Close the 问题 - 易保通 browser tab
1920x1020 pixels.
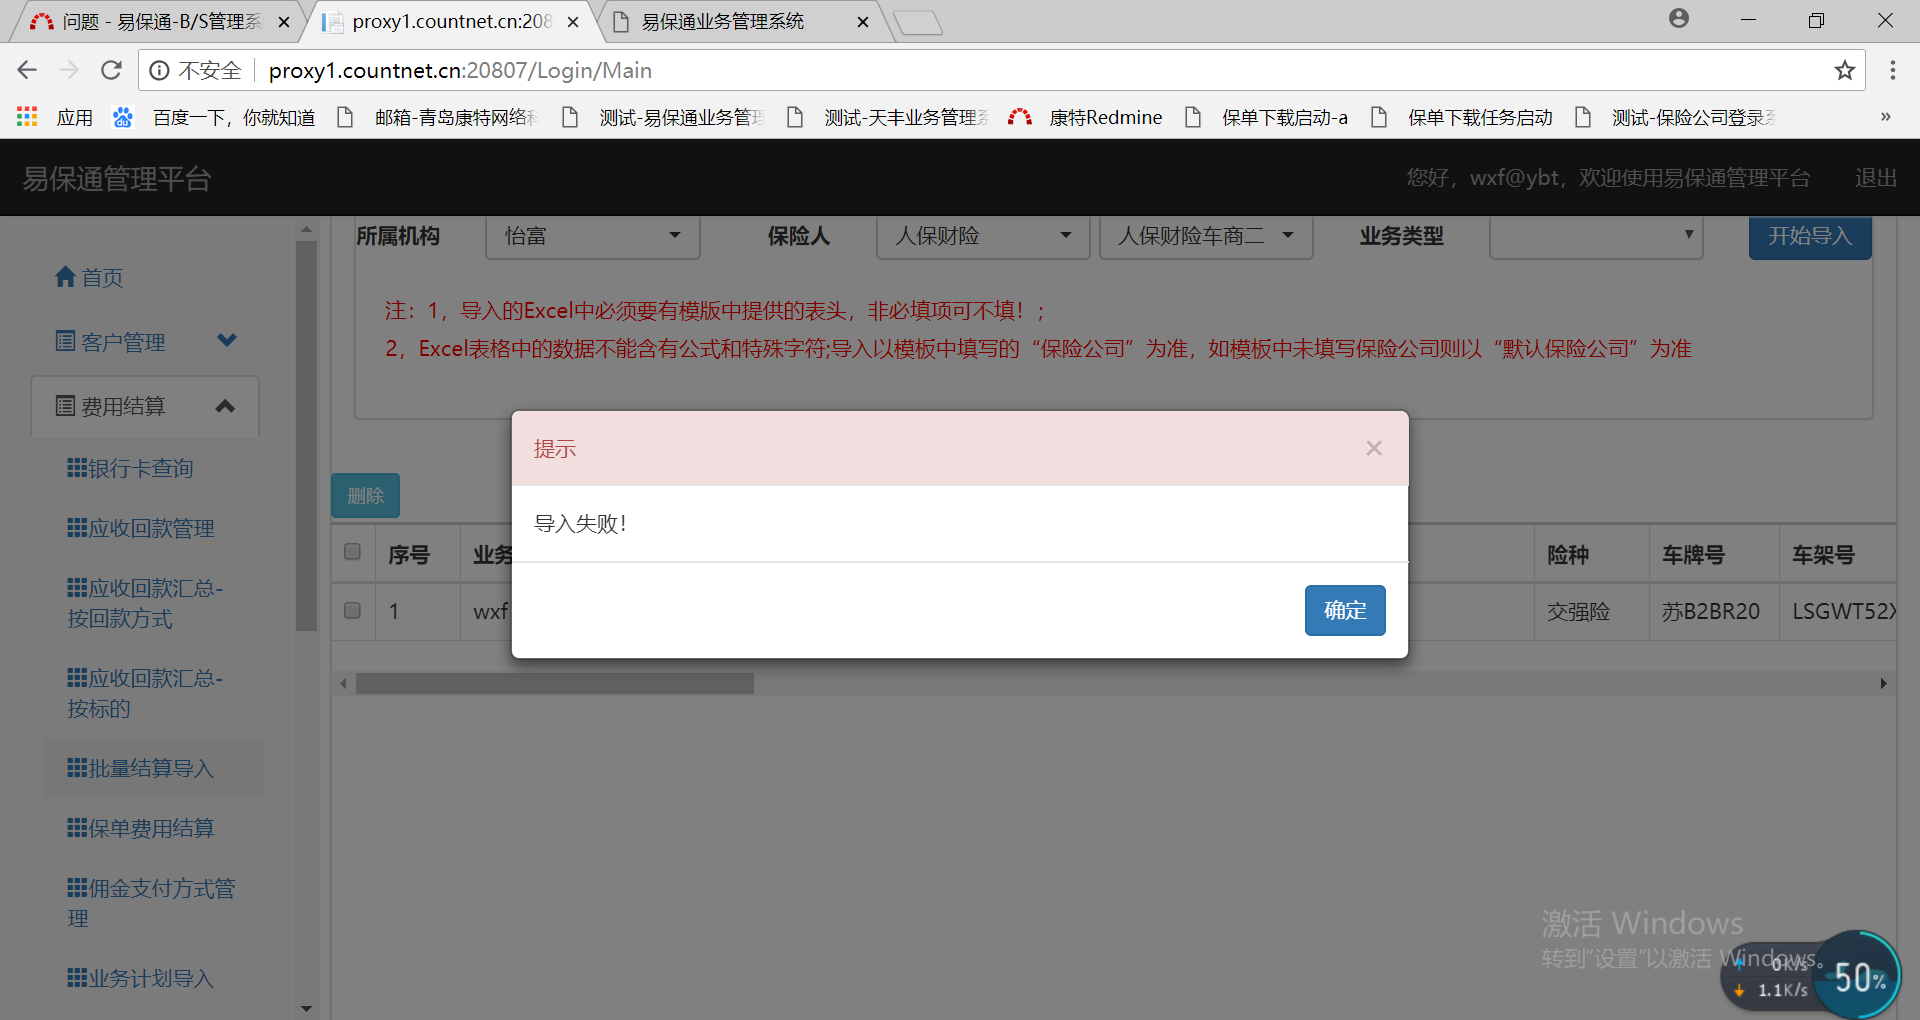pyautogui.click(x=284, y=22)
